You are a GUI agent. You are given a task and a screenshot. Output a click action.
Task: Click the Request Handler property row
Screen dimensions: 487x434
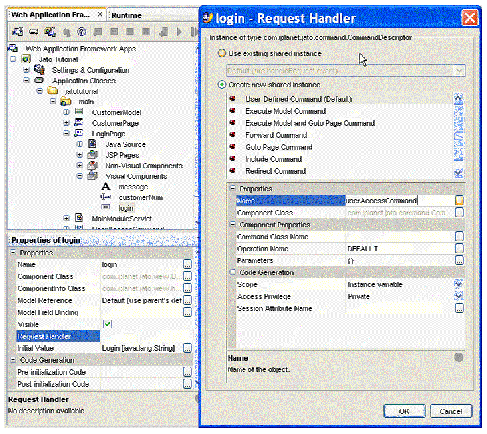click(x=104, y=336)
